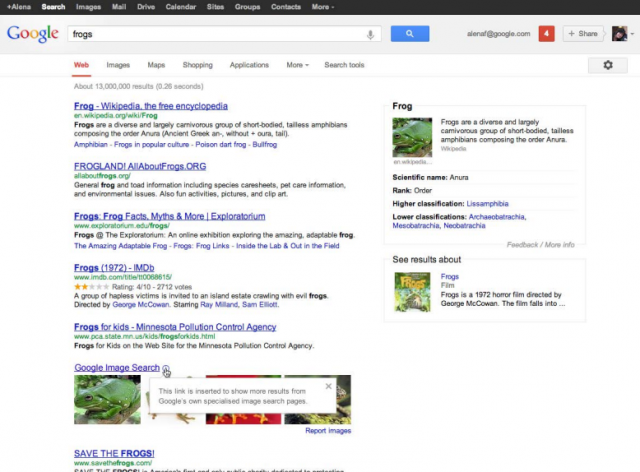The height and width of the screenshot is (472, 640).
Task: Open the account dropdown arrow next to avatar
Action: click(x=632, y=34)
